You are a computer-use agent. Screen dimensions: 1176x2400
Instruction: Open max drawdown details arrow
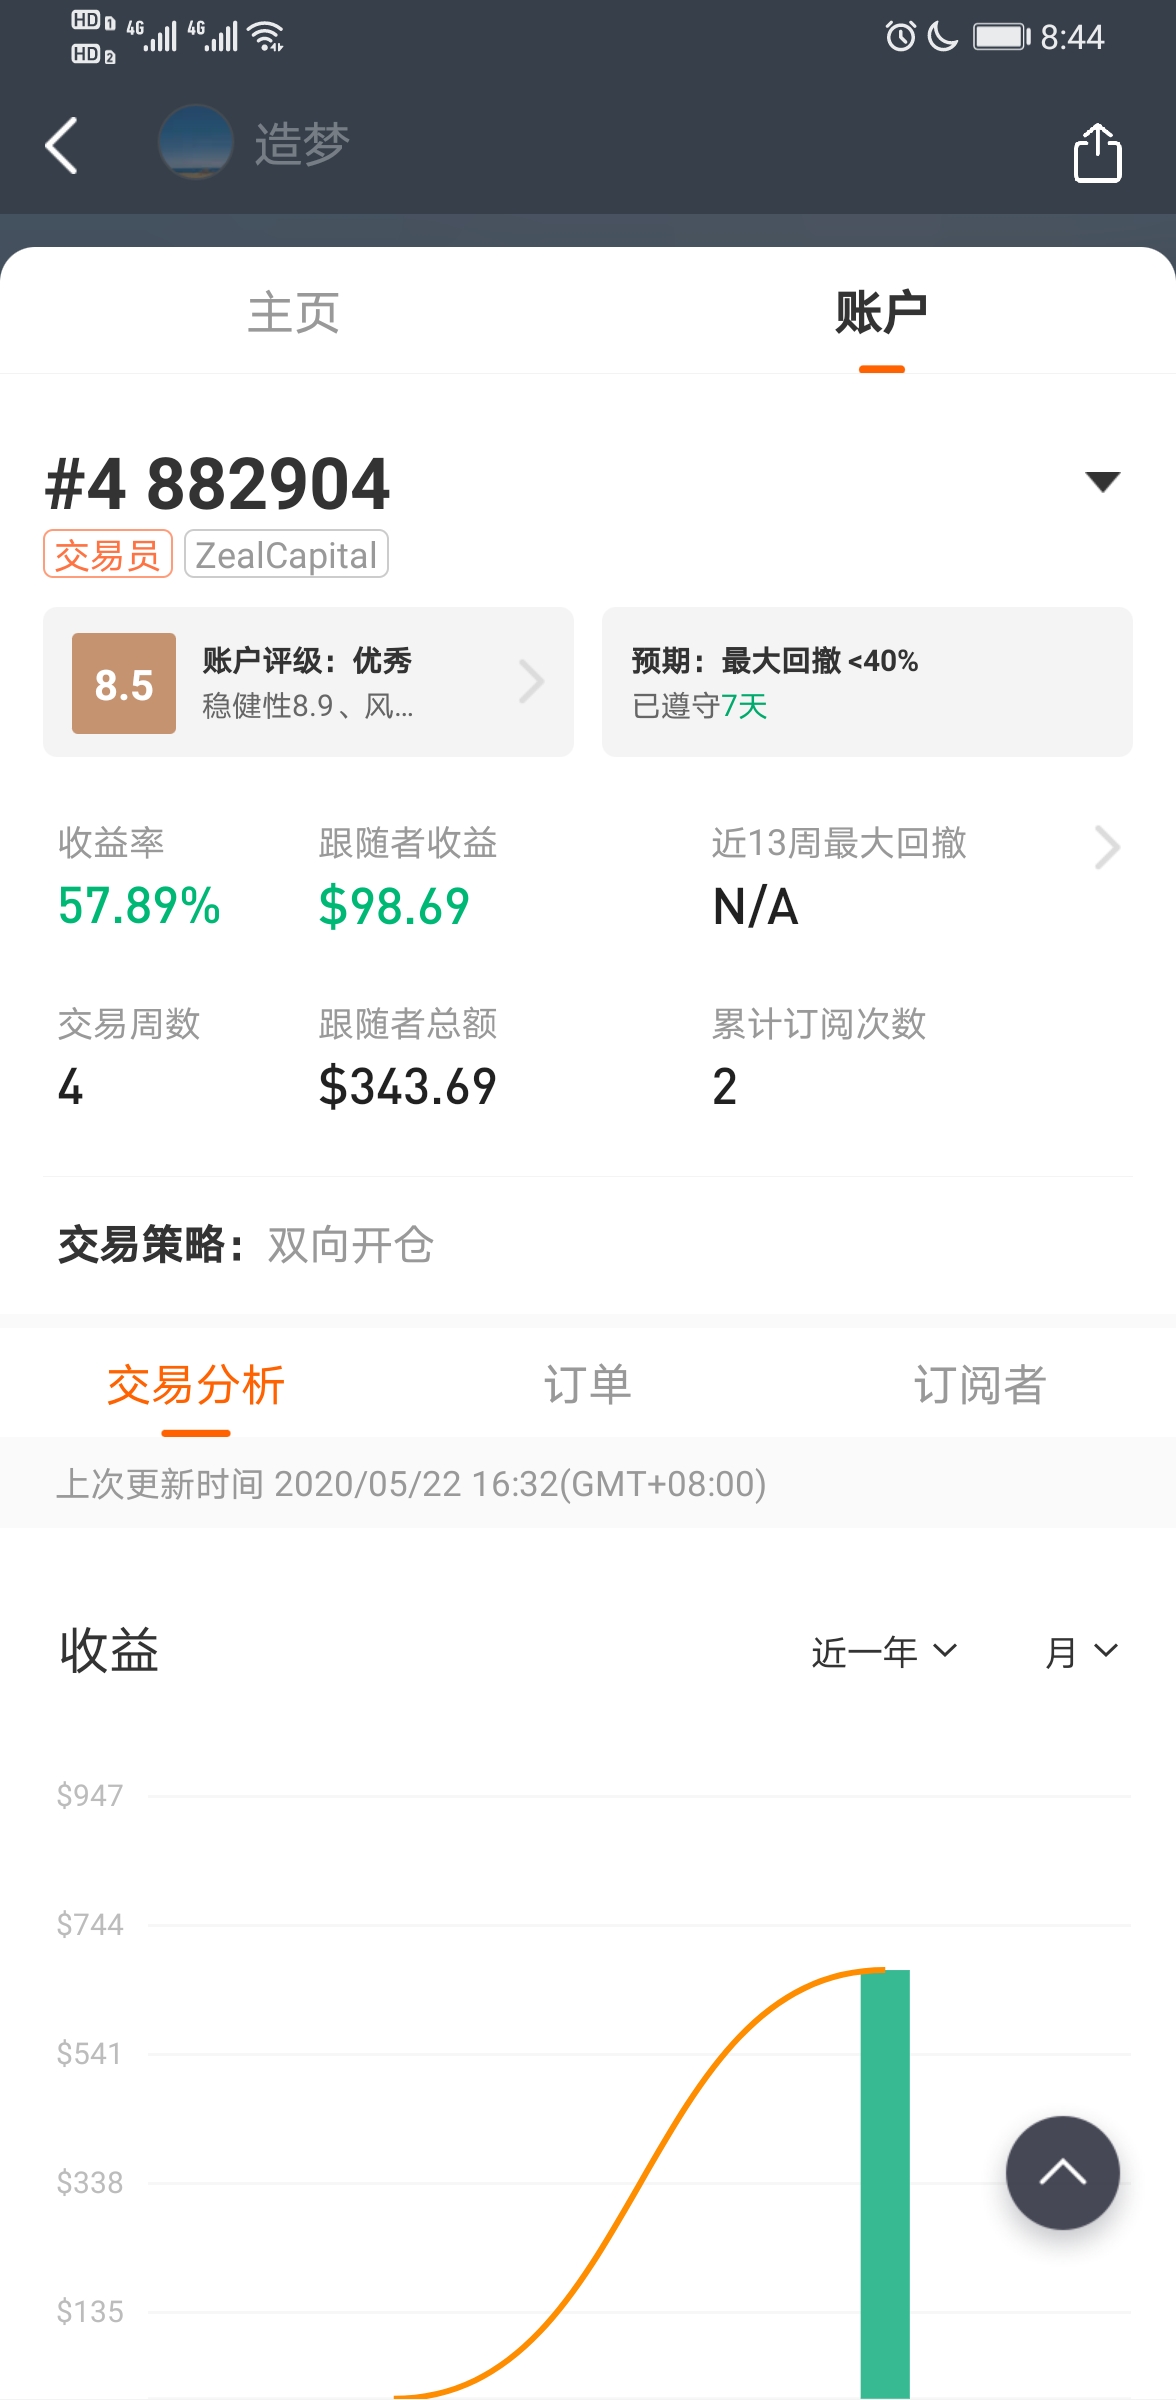1107,848
